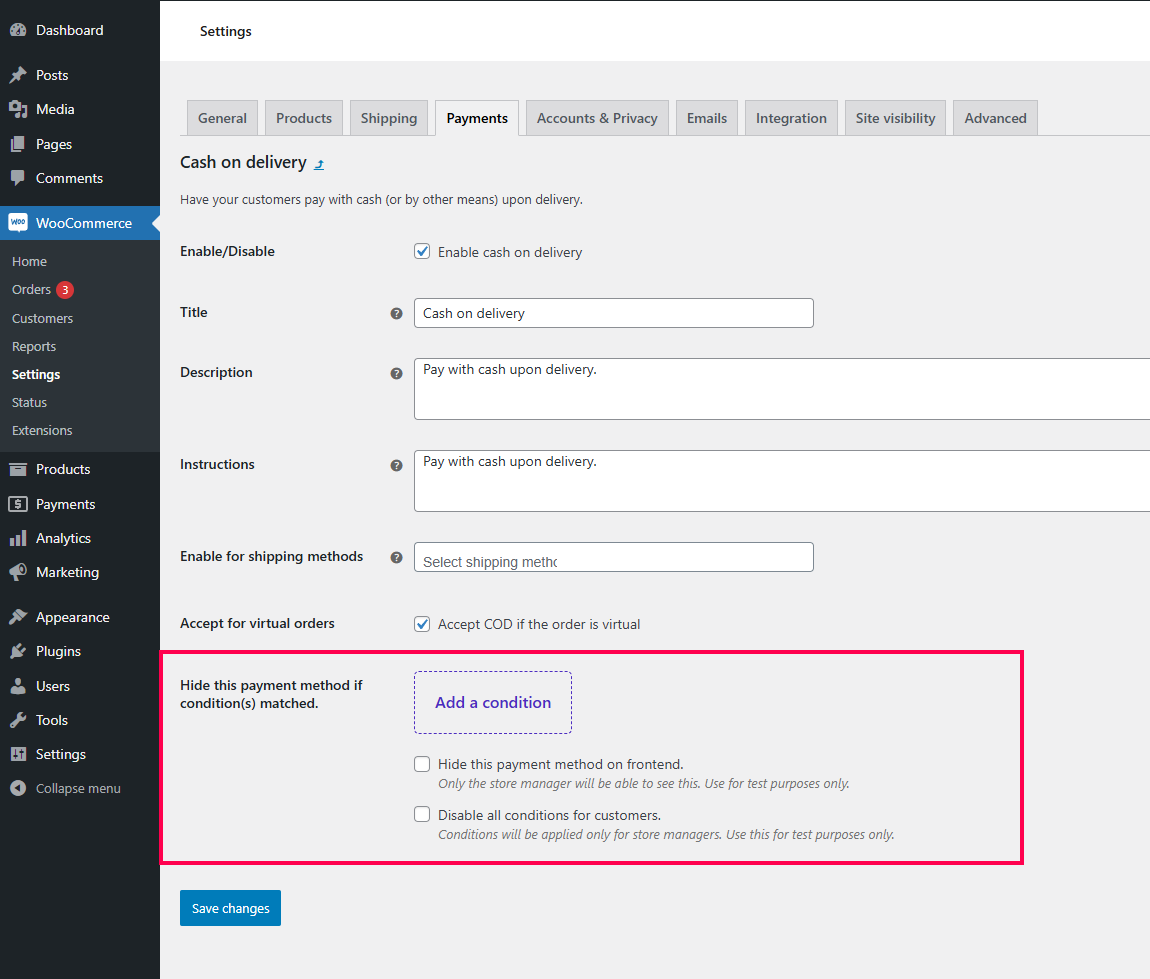Open Media library via its icon
The image size is (1150, 979).
18,109
